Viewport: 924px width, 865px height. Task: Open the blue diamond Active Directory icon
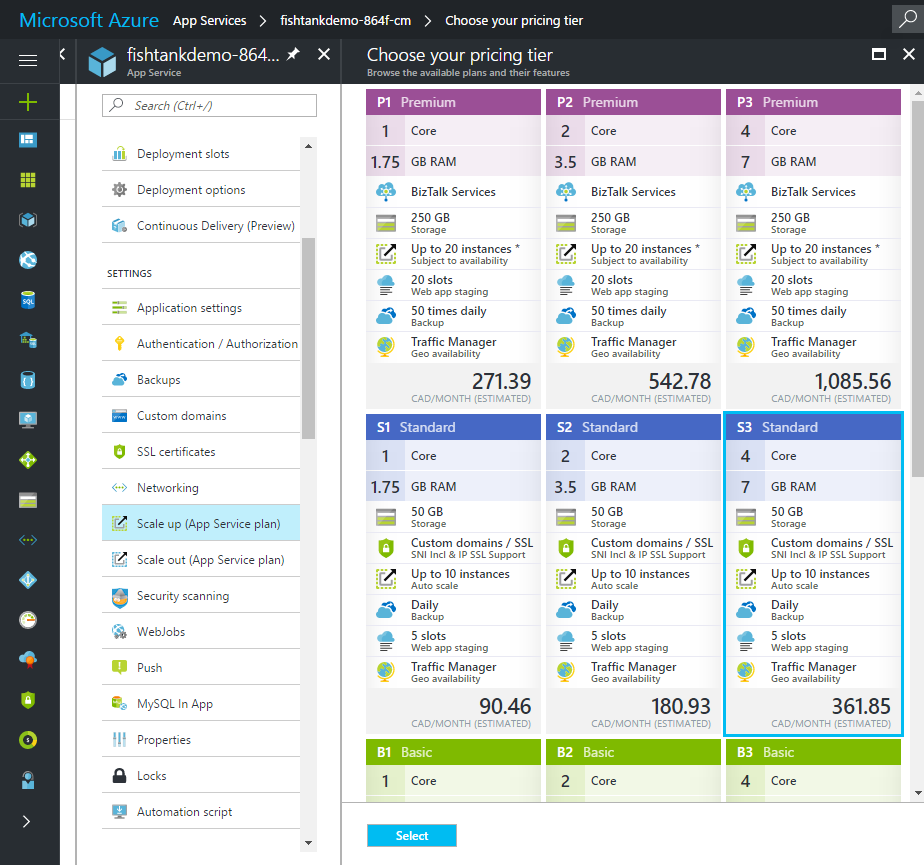28,580
